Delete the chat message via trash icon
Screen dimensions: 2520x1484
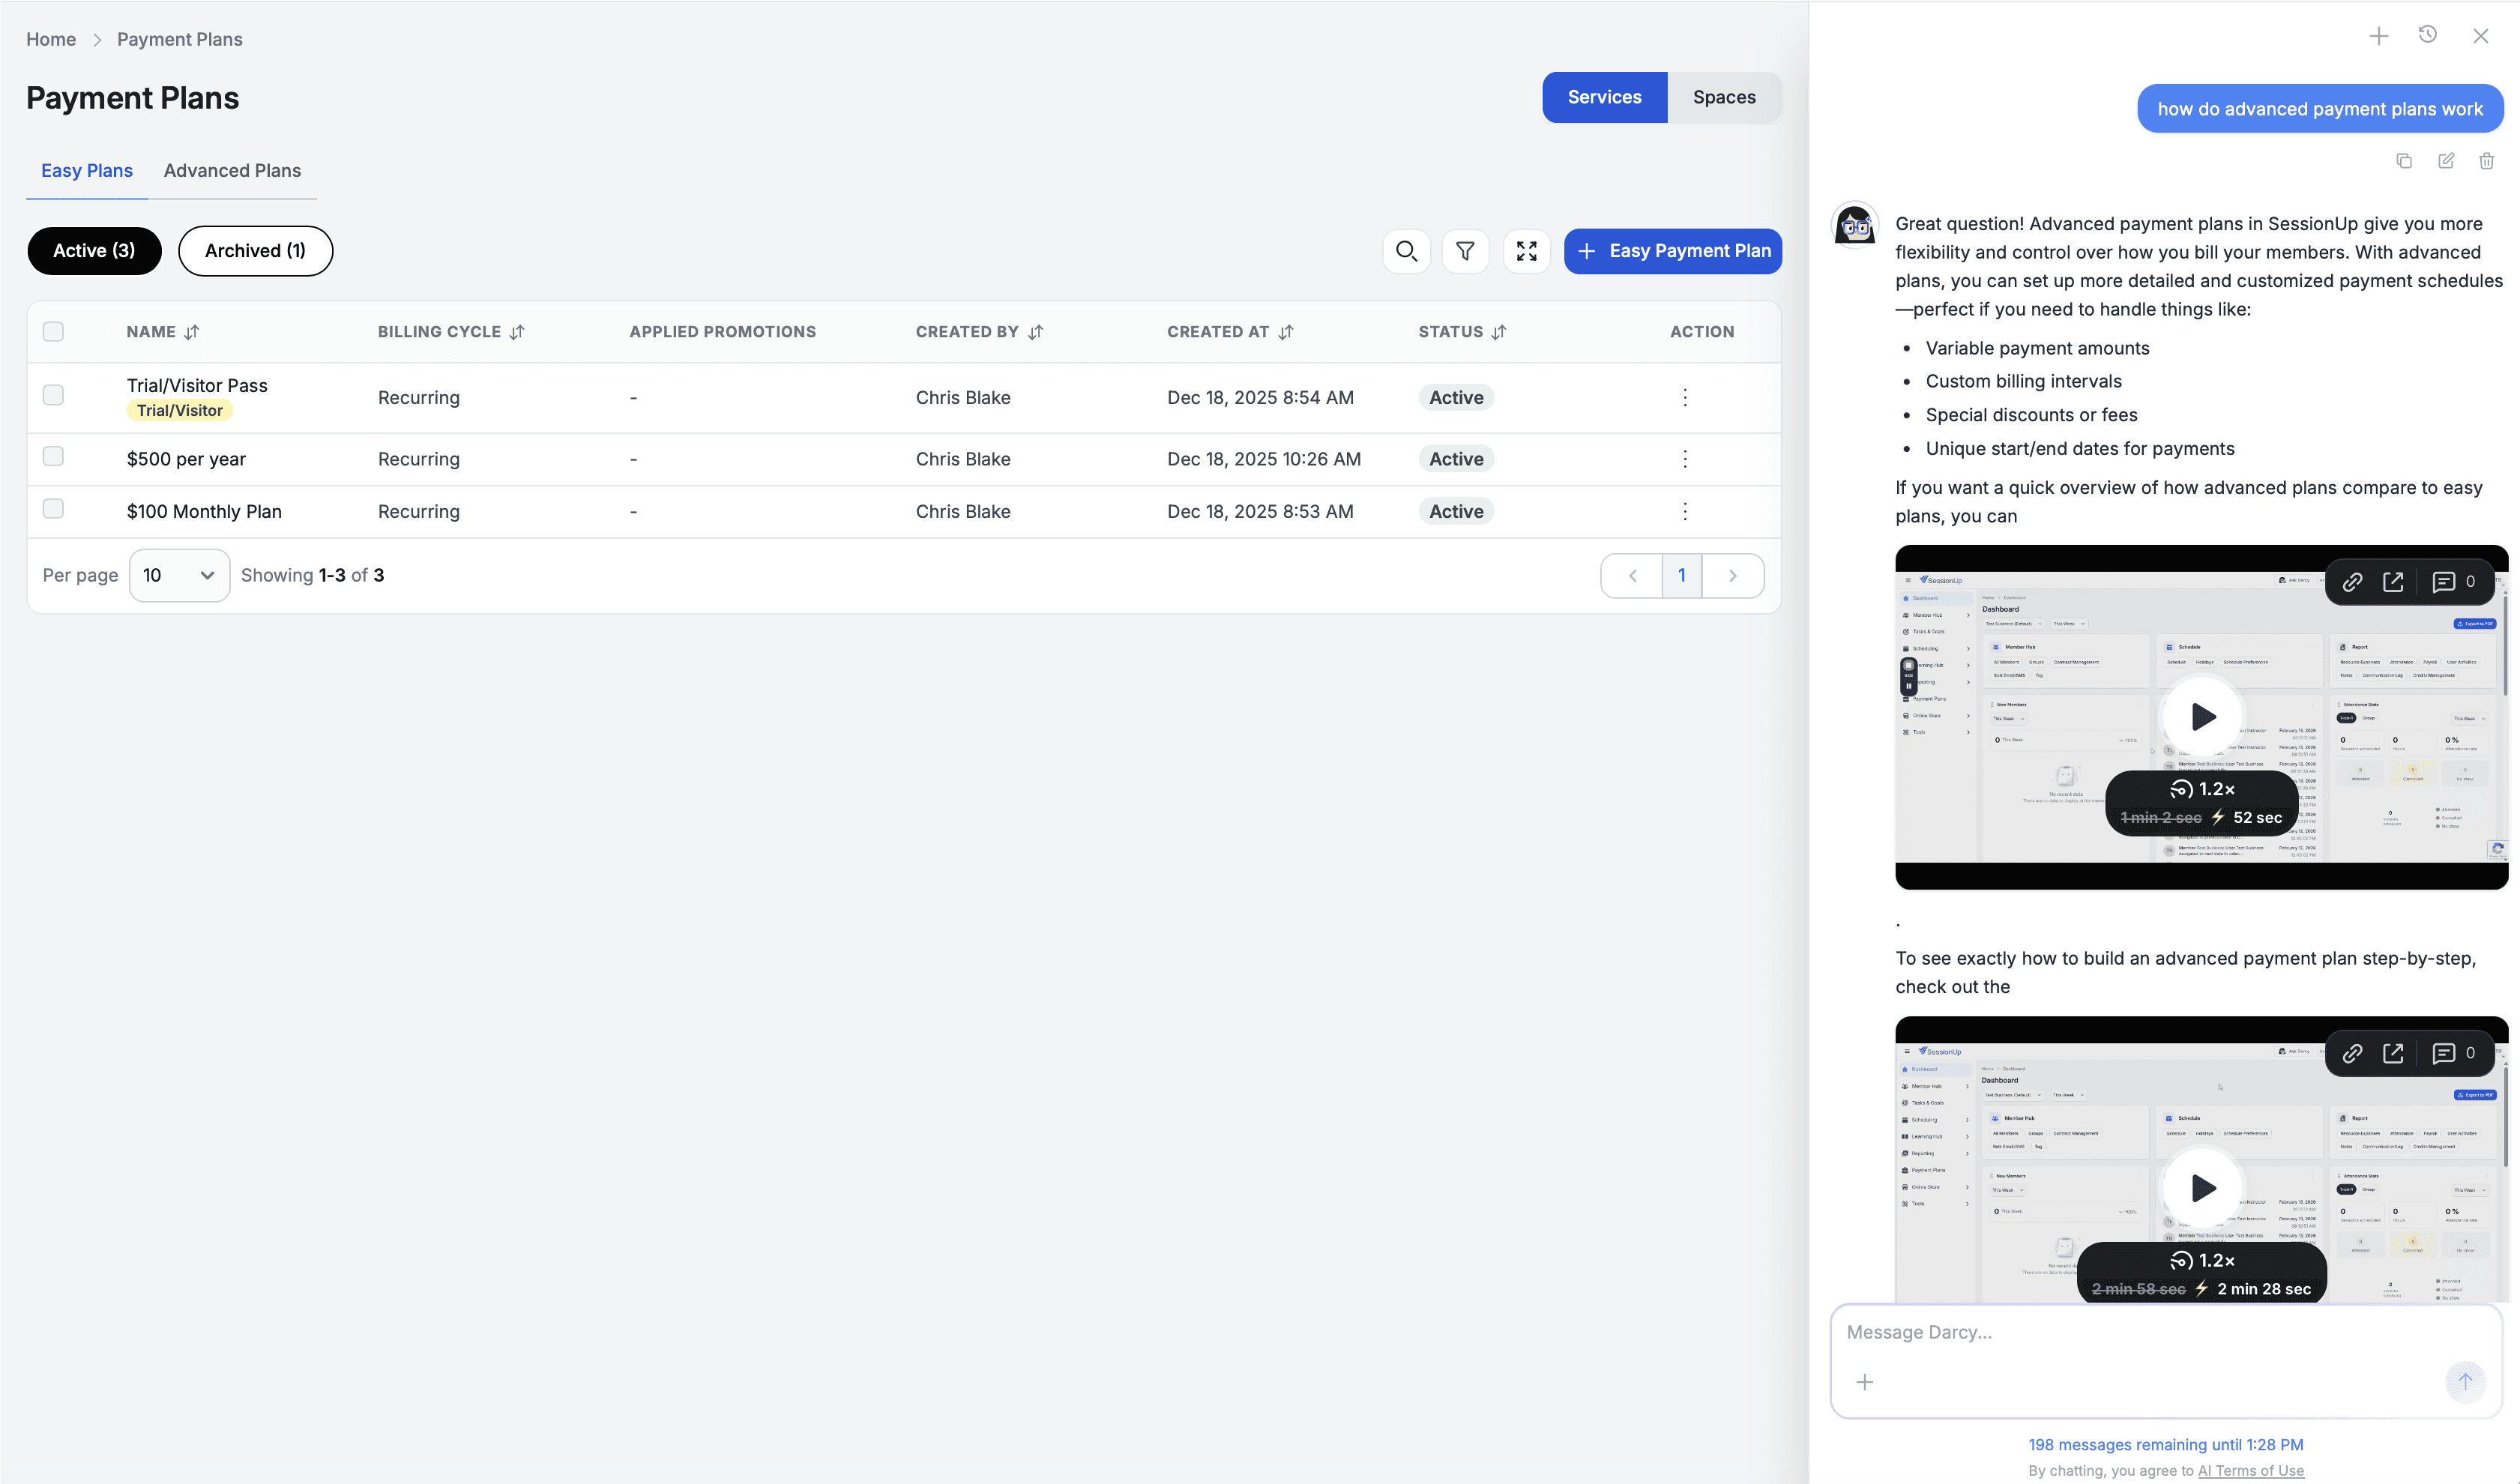pyautogui.click(x=2486, y=161)
